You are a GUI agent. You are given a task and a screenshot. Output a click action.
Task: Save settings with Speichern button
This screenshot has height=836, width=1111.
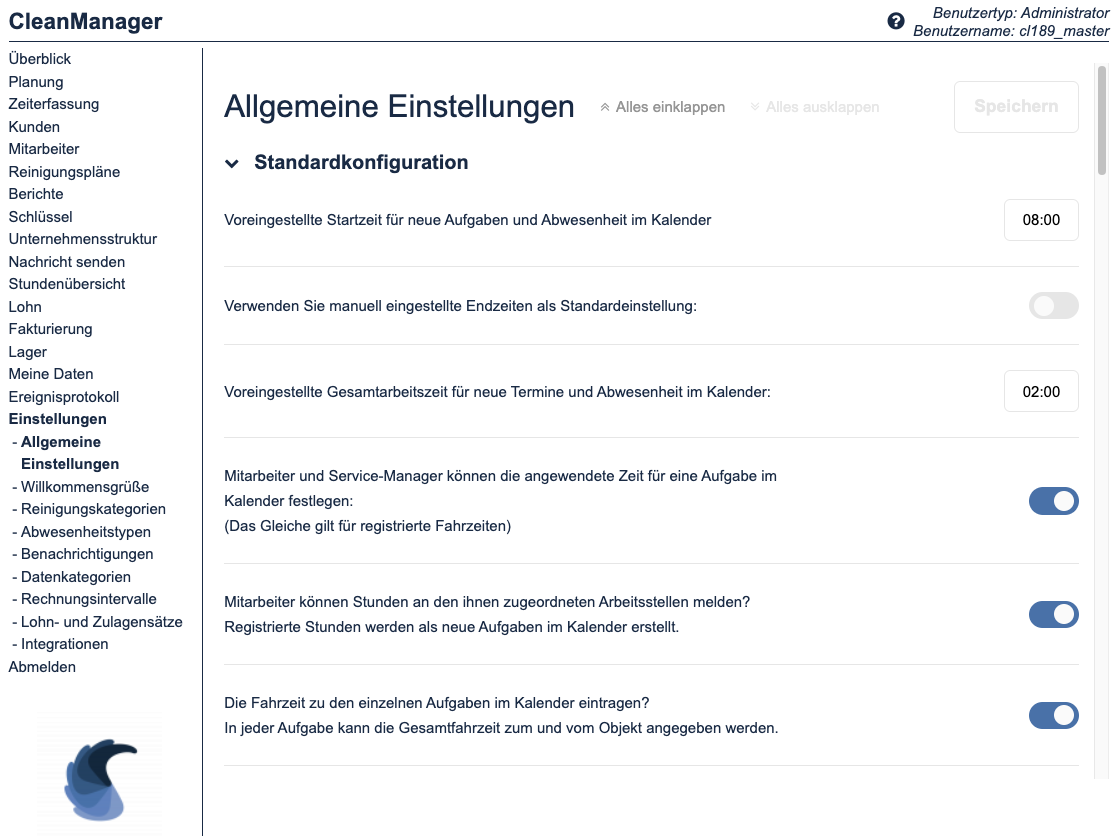[1016, 107]
